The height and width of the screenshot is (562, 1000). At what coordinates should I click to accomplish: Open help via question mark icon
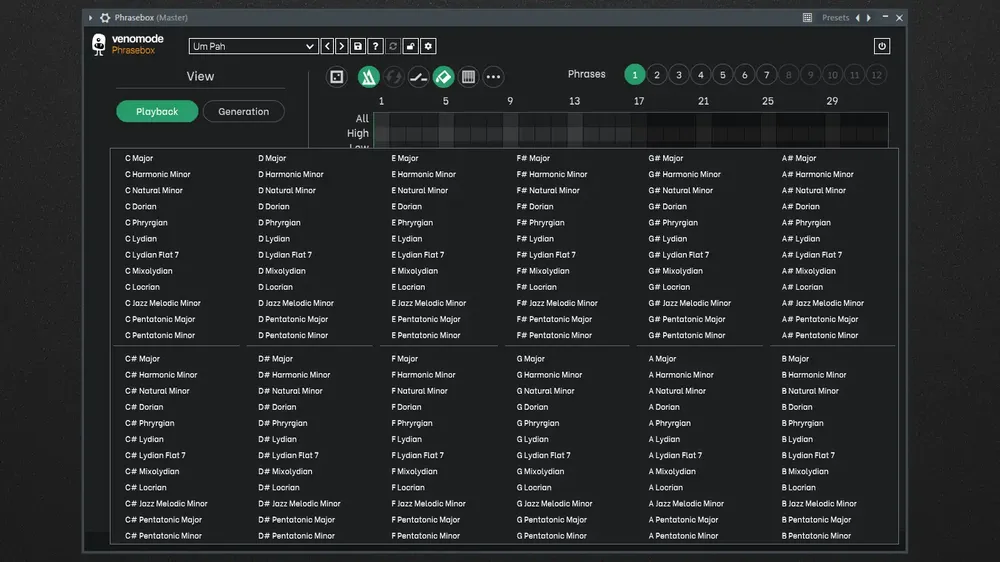click(x=375, y=46)
